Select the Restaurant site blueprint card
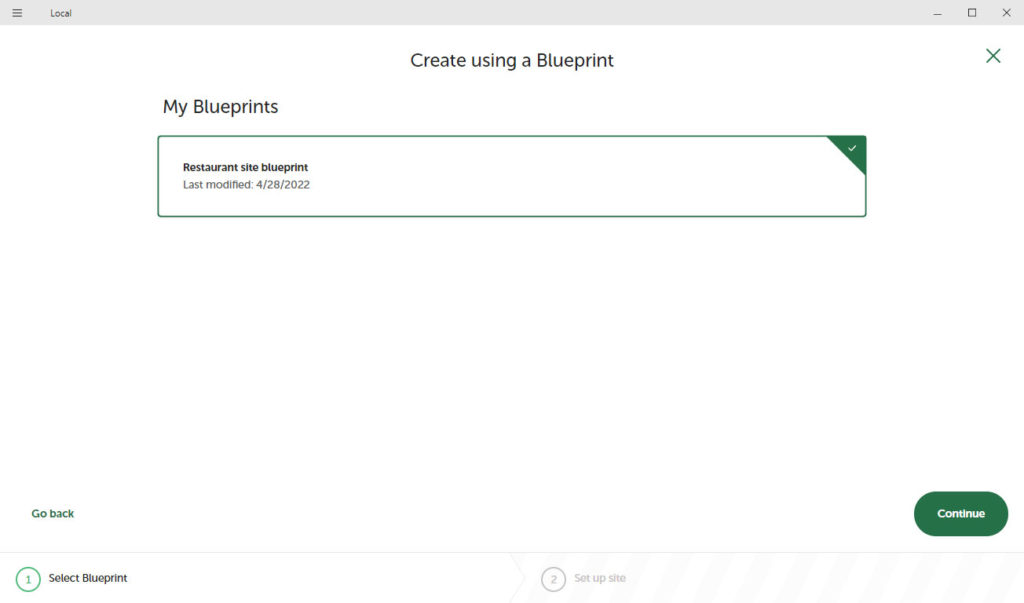The height and width of the screenshot is (603, 1024). point(511,176)
